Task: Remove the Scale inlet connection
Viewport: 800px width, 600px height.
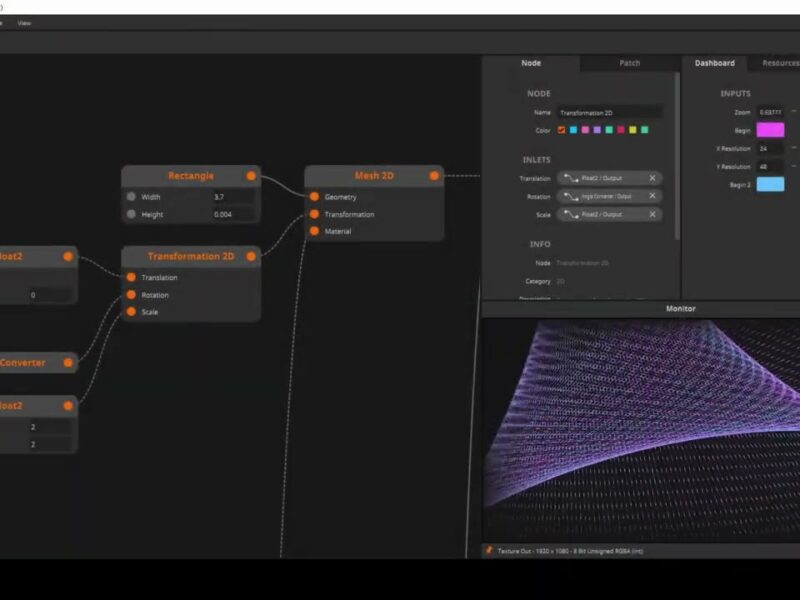Action: [652, 214]
